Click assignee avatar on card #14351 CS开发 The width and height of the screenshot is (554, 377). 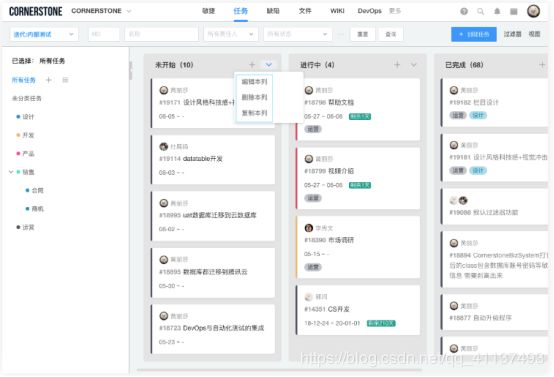(309, 296)
